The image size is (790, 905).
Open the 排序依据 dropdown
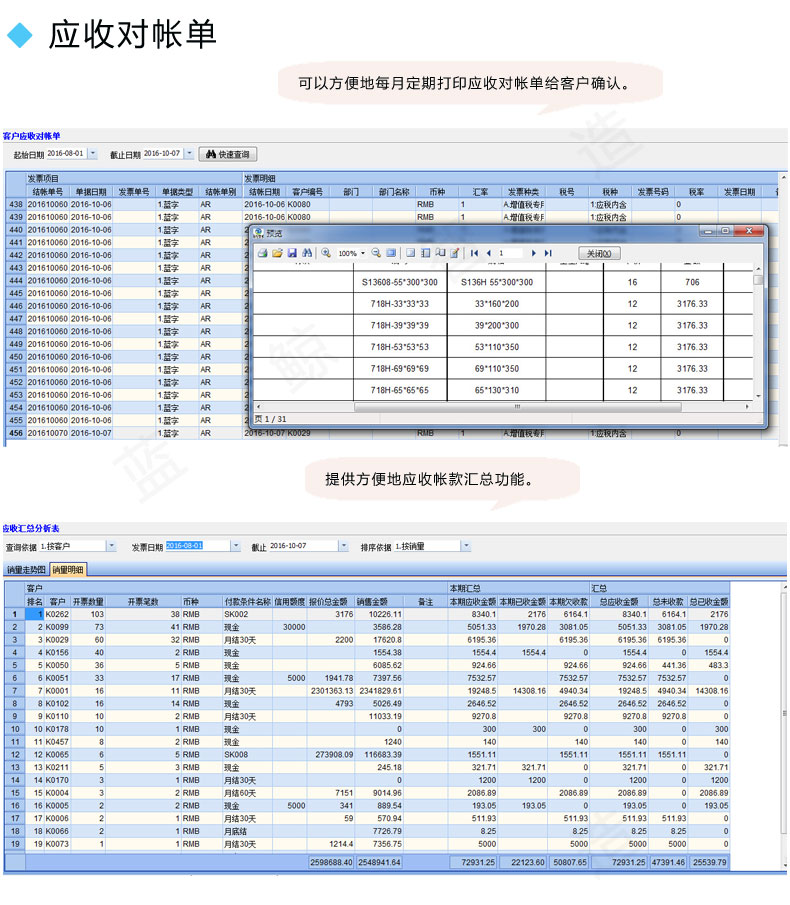point(466,546)
